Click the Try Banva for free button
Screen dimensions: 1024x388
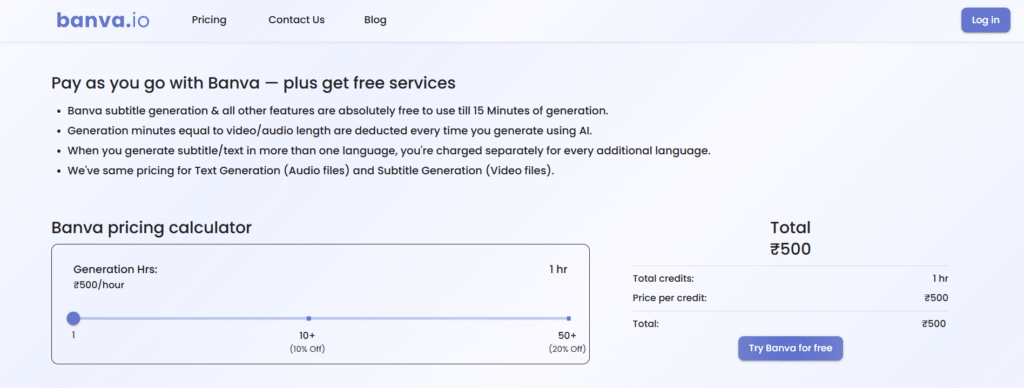(791, 348)
